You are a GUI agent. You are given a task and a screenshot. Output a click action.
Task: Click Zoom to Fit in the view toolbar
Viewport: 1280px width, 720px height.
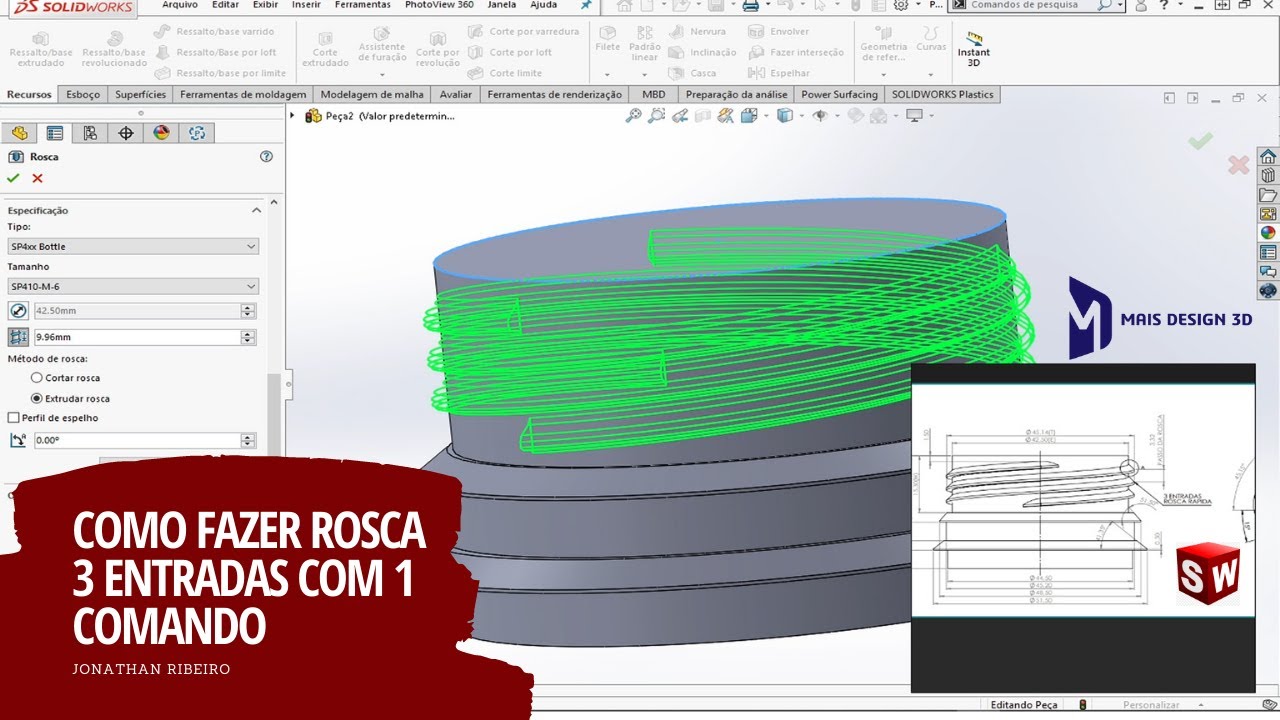point(633,116)
